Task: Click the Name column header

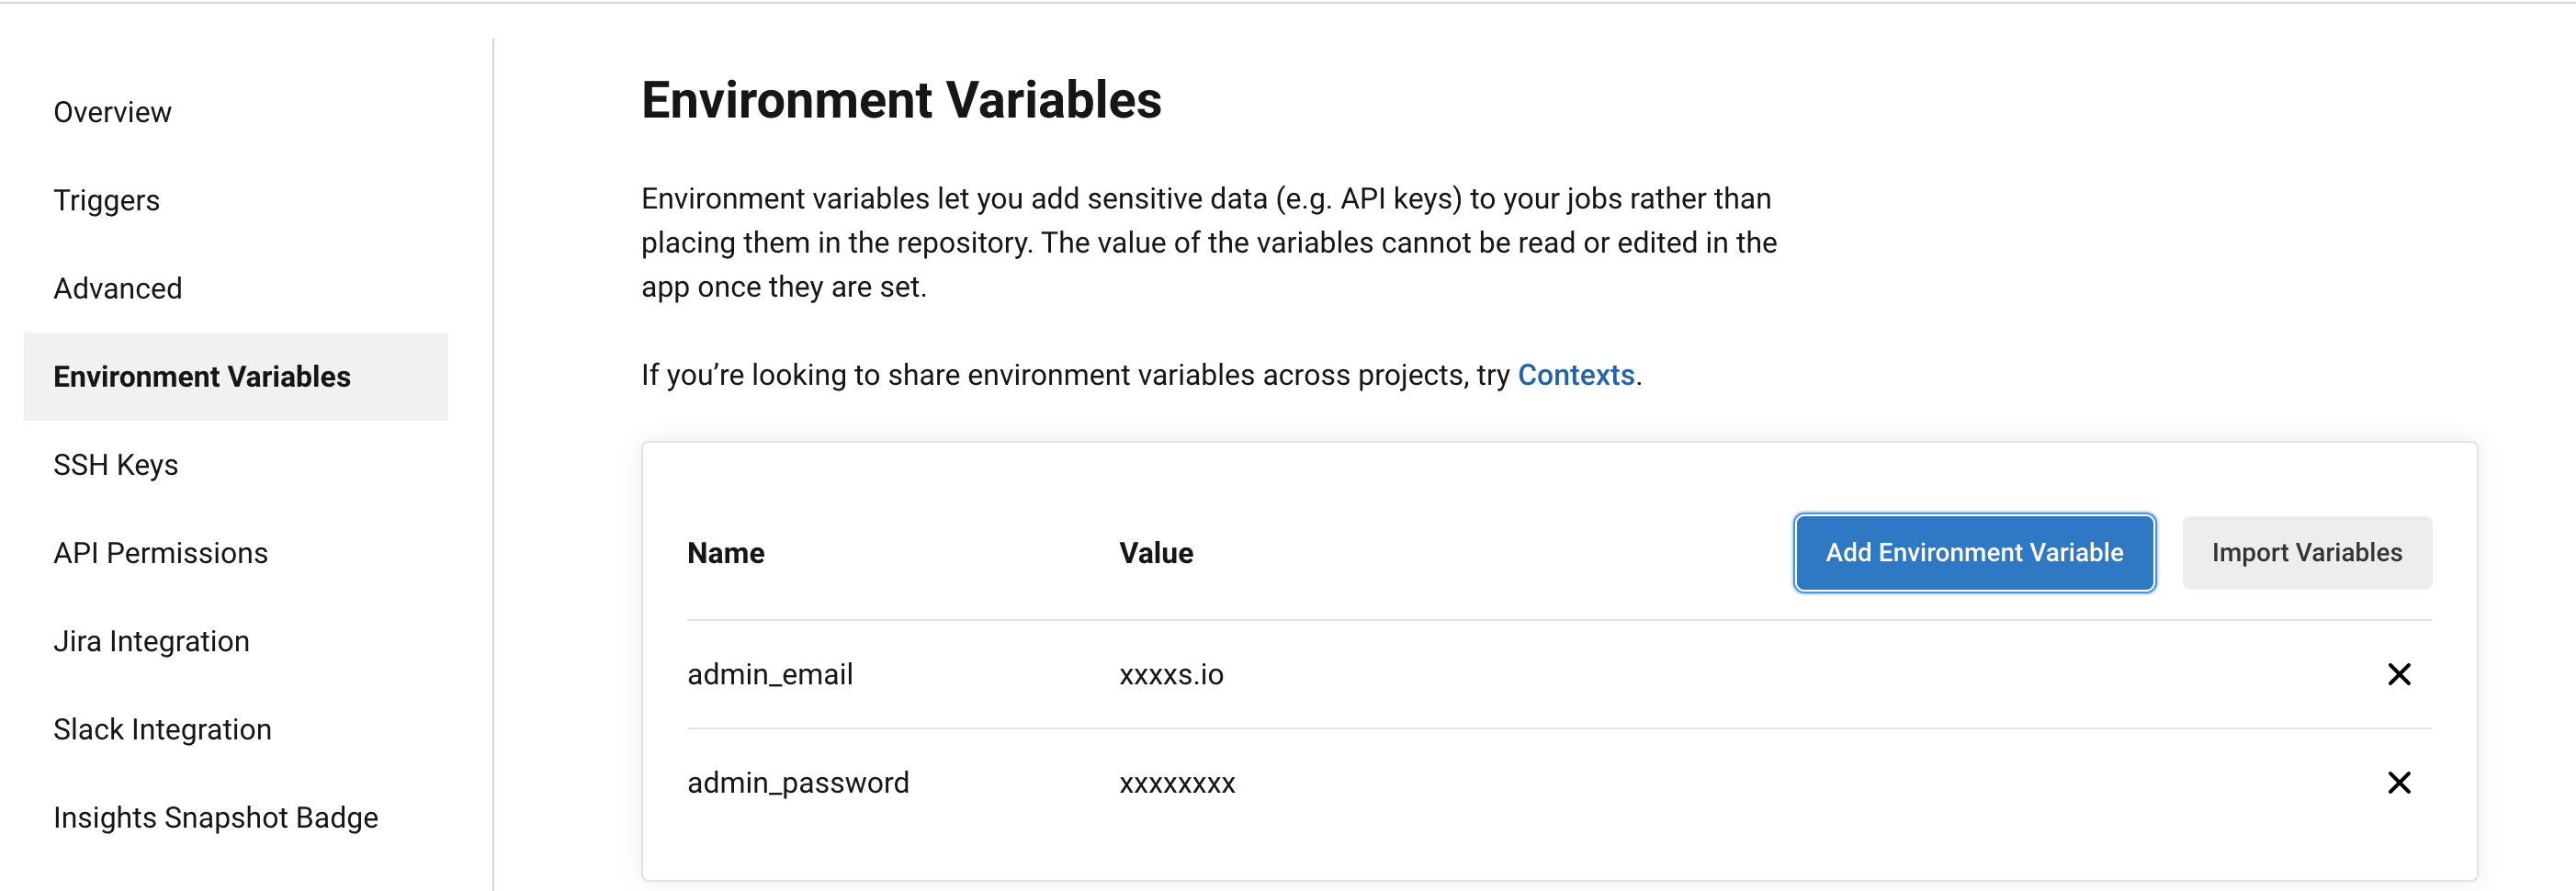Action: (725, 553)
